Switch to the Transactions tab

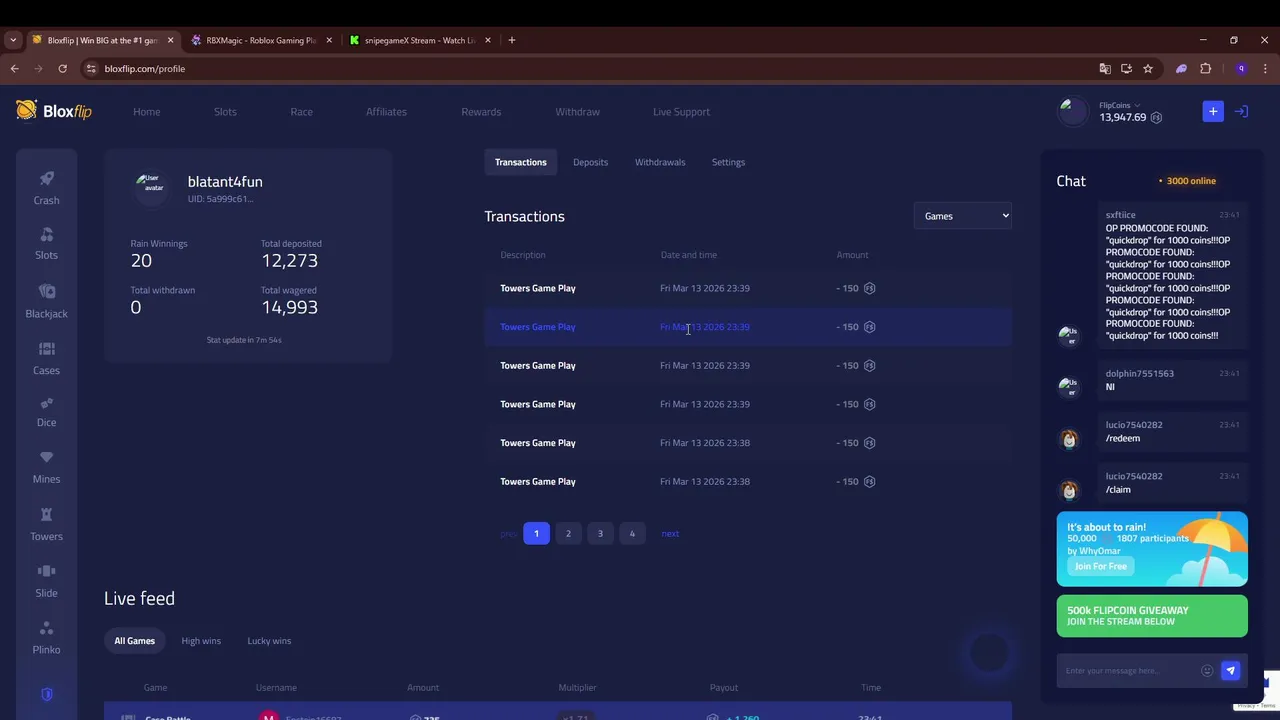click(x=521, y=162)
